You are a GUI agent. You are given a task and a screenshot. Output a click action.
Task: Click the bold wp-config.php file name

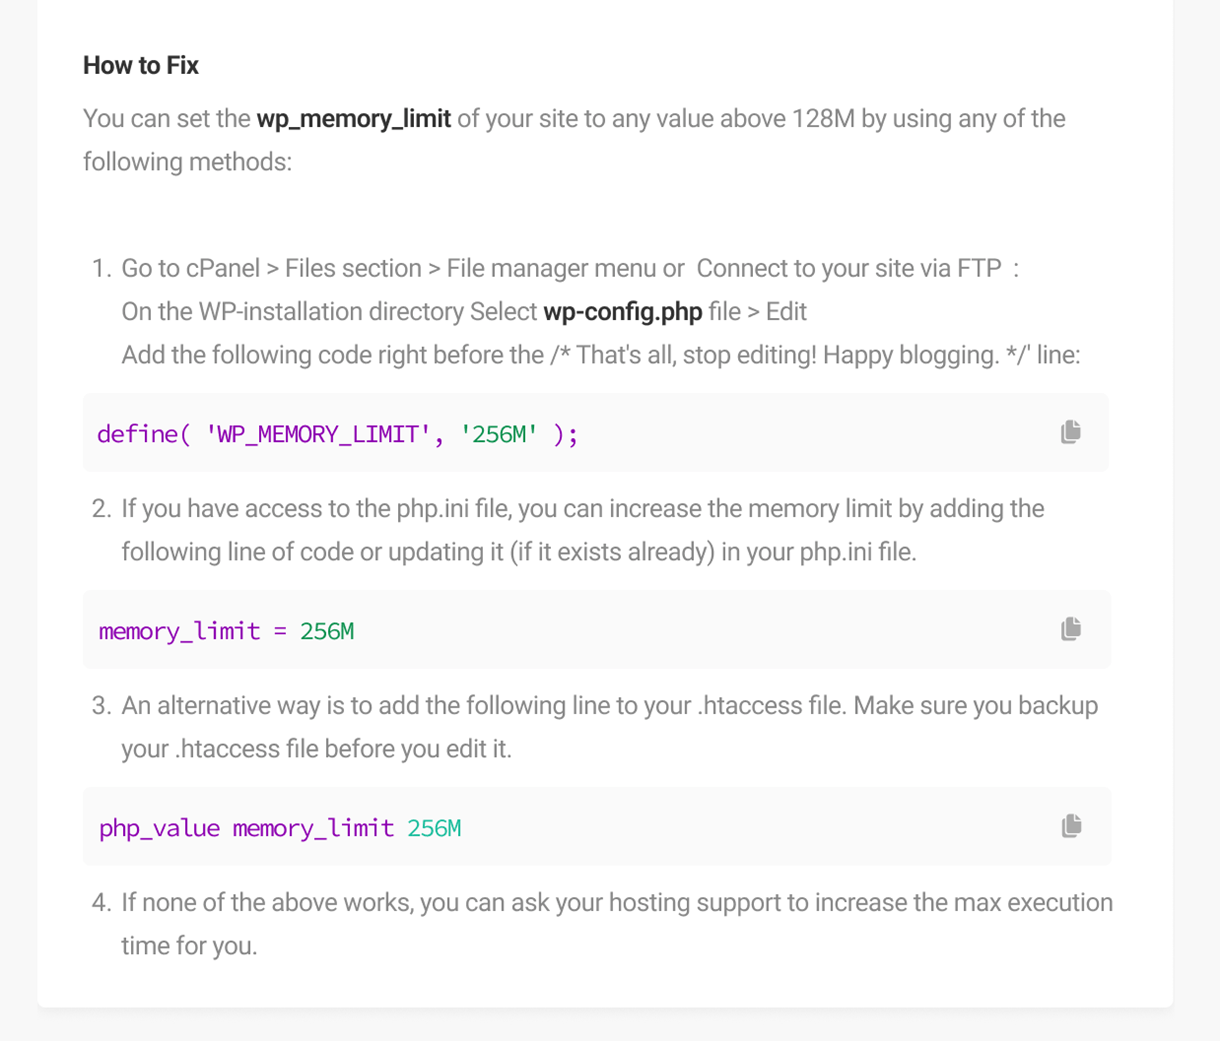pyautogui.click(x=623, y=312)
